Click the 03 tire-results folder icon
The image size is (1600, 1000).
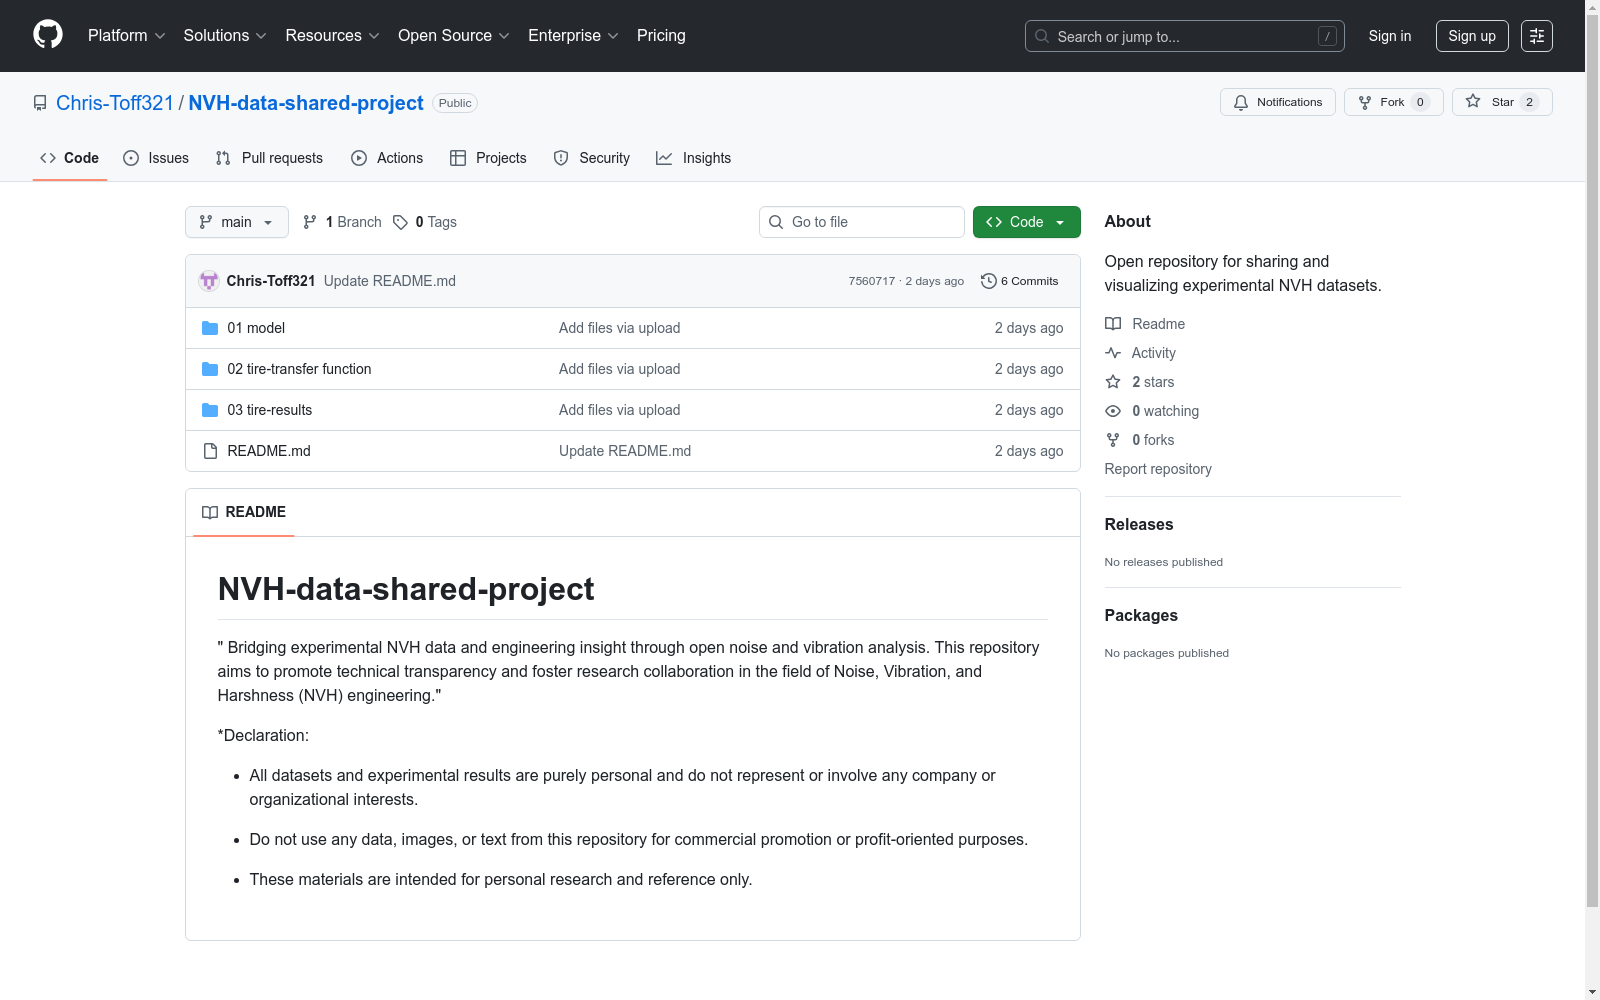pyautogui.click(x=210, y=410)
